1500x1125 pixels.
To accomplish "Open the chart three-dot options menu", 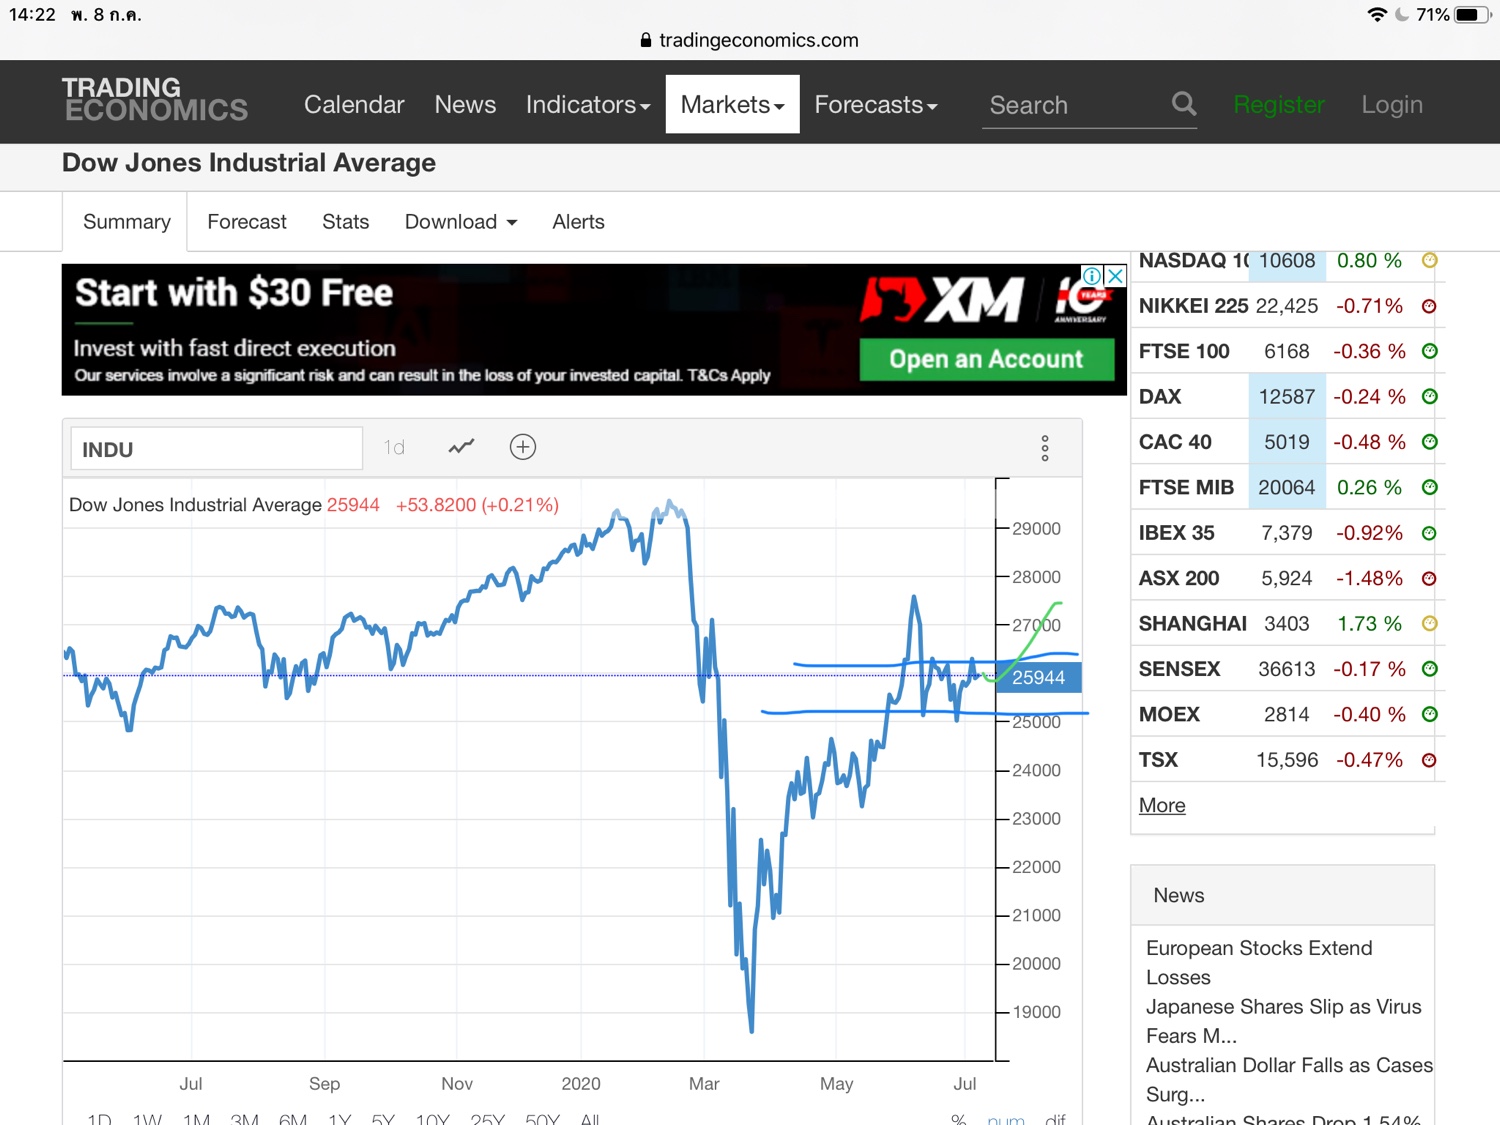I will [x=1045, y=448].
